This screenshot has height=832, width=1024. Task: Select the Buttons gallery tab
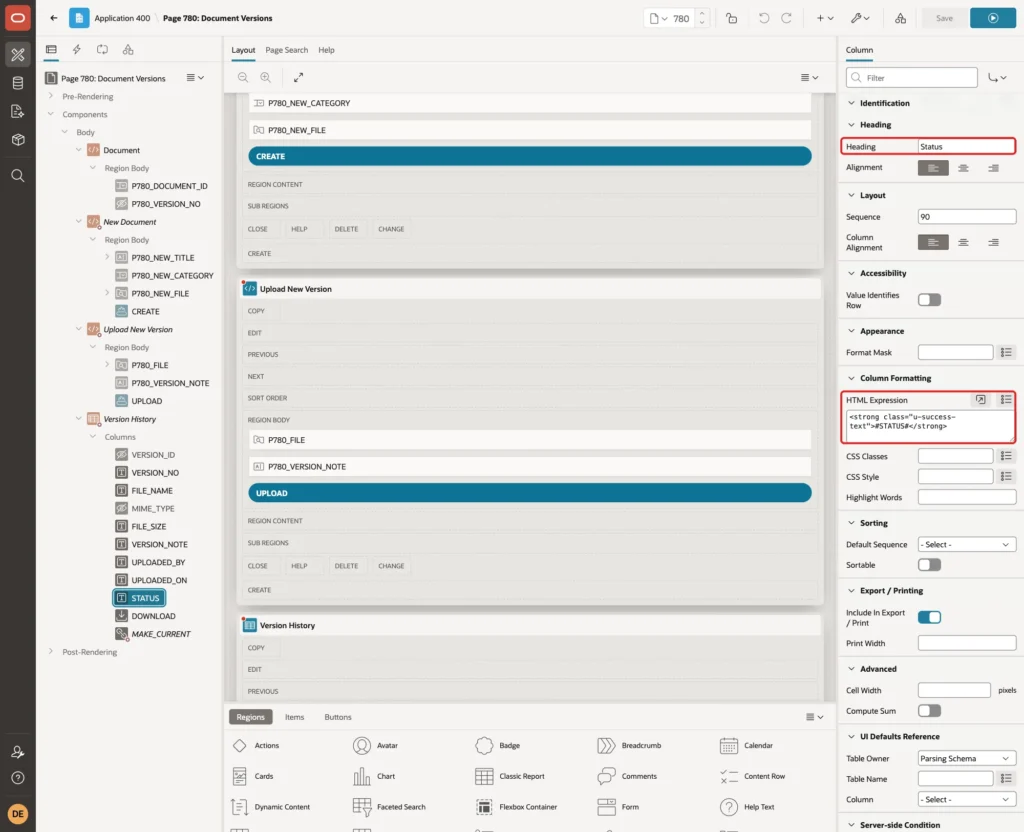338,717
